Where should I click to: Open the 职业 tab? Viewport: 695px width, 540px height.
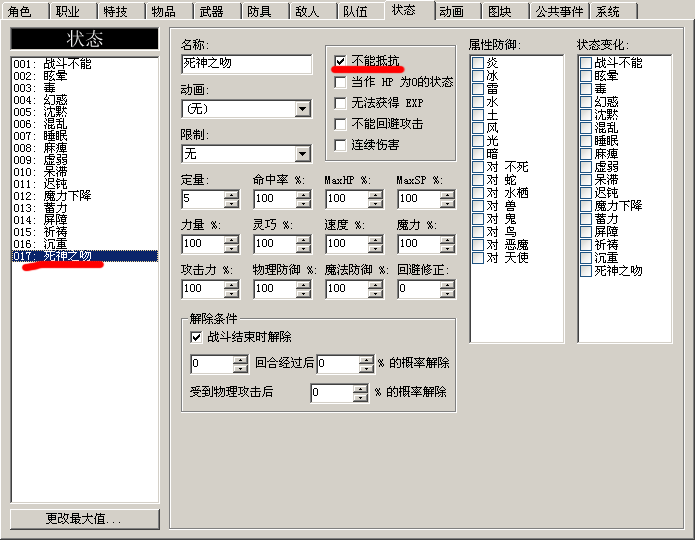73,11
